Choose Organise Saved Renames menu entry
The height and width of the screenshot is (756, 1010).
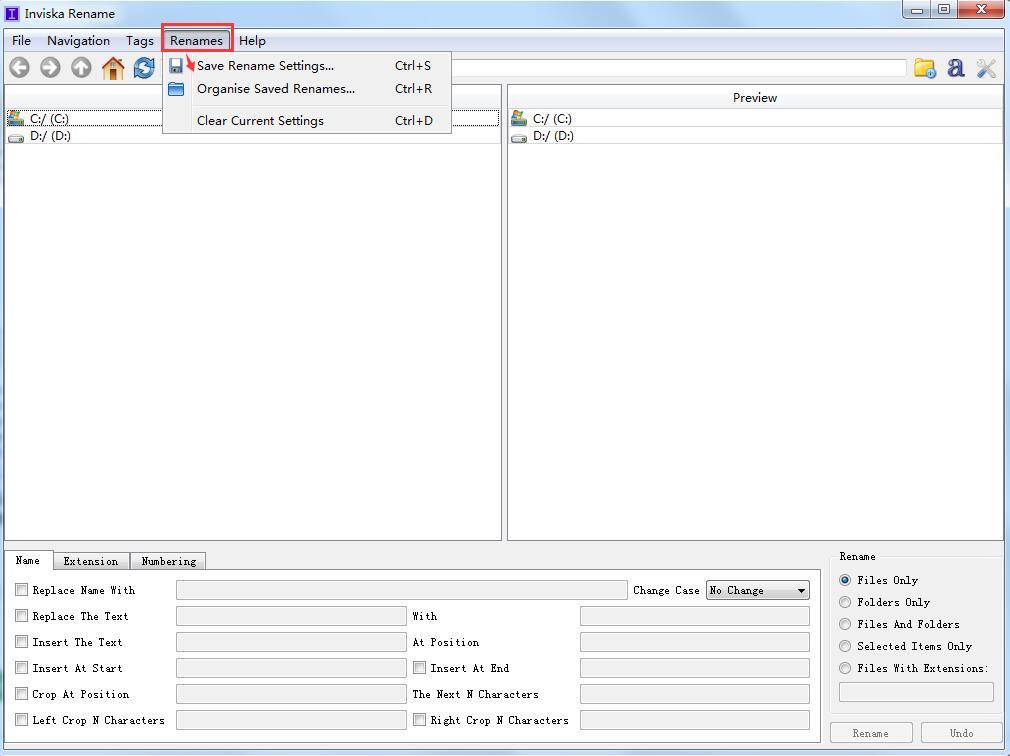pos(307,89)
